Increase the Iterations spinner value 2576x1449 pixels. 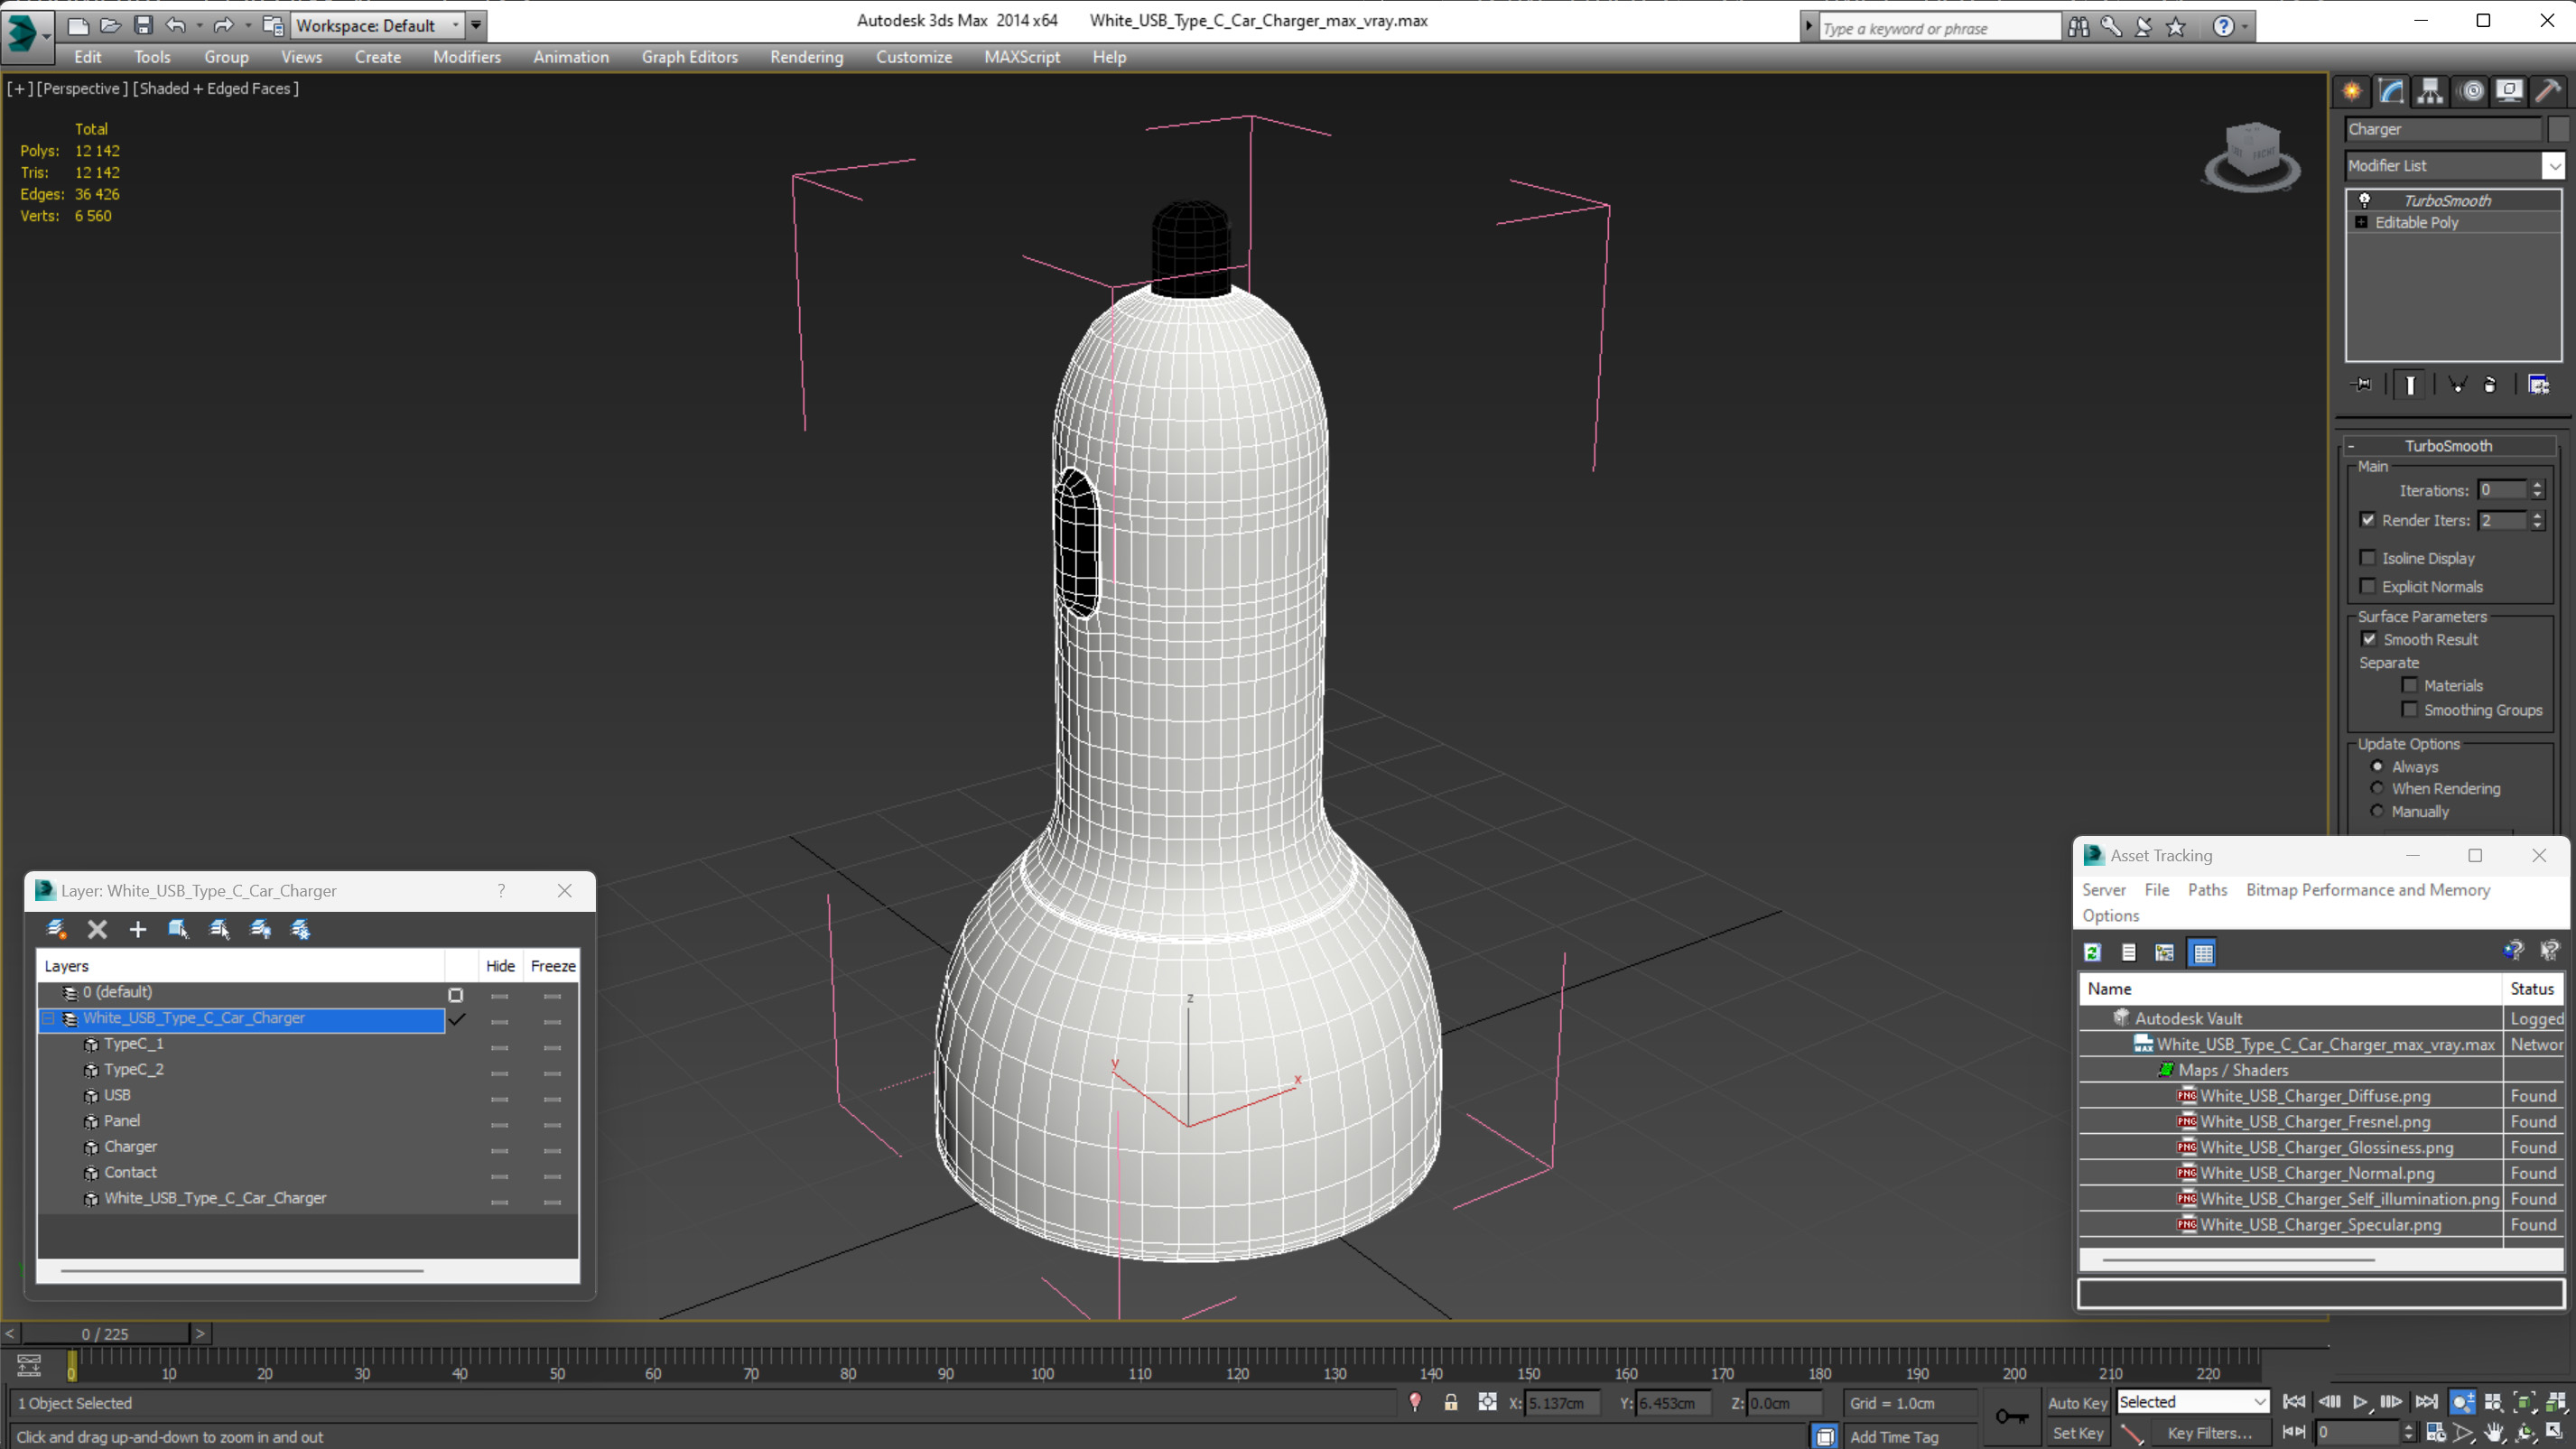click(x=2537, y=485)
